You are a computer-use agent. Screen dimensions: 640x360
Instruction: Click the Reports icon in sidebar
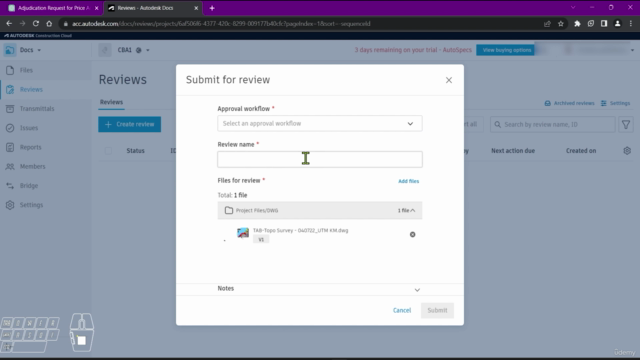10,147
